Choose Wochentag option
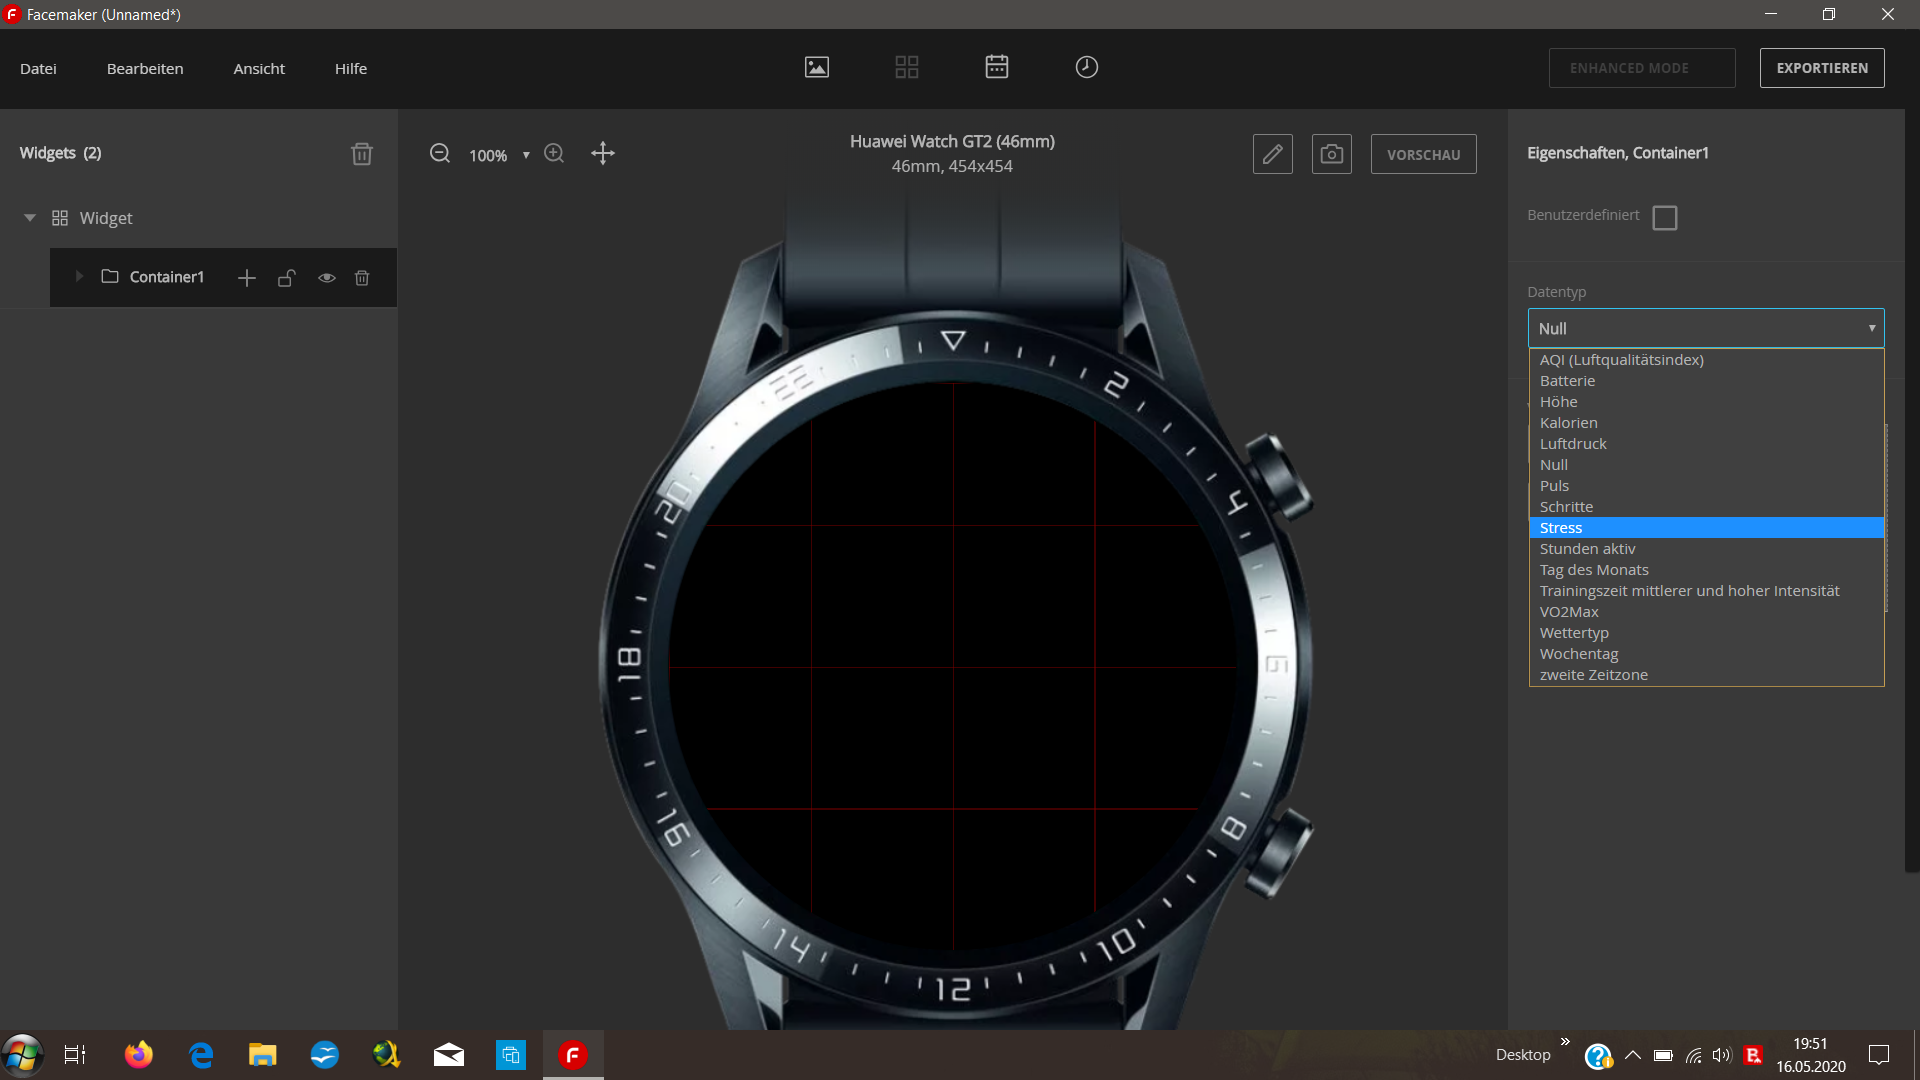 coord(1706,654)
